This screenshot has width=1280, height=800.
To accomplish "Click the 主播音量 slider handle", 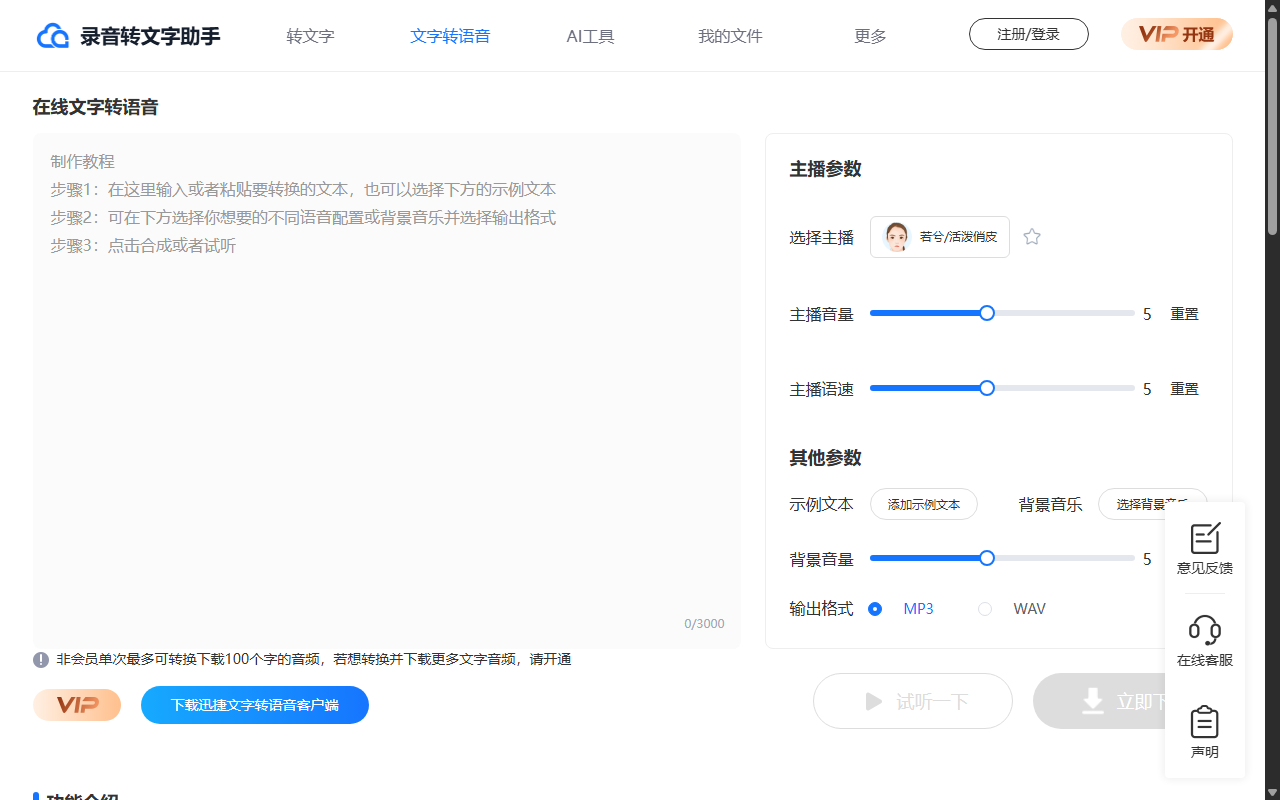I will (987, 313).
